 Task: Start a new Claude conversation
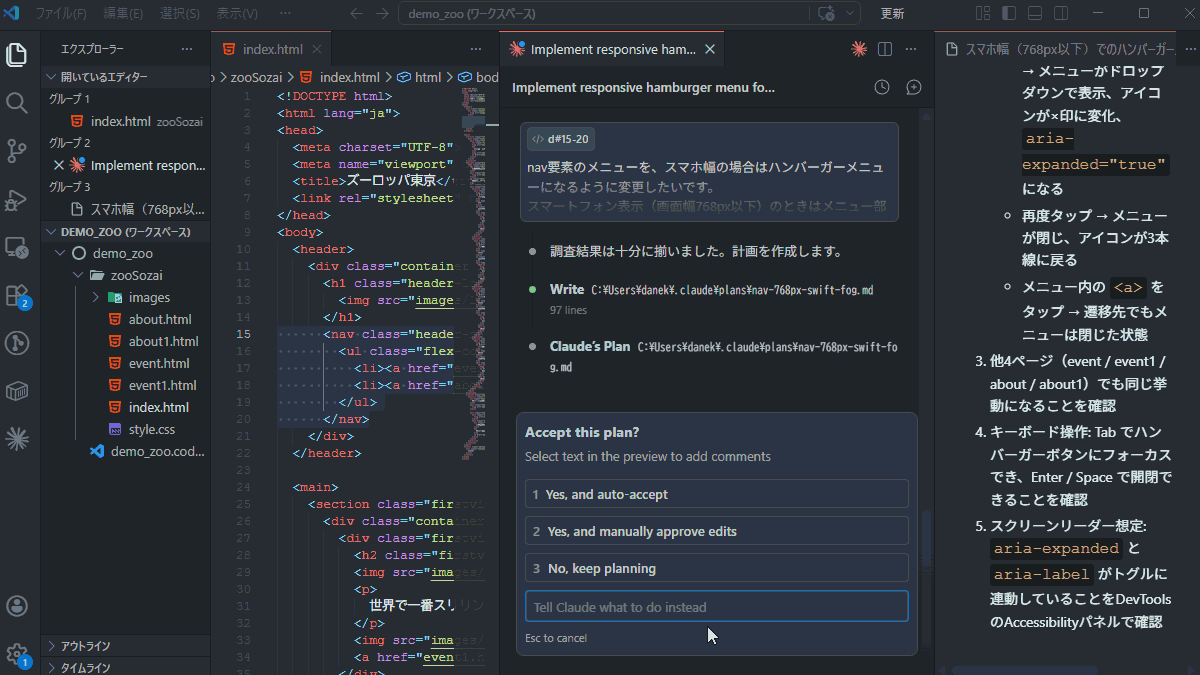coord(913,87)
